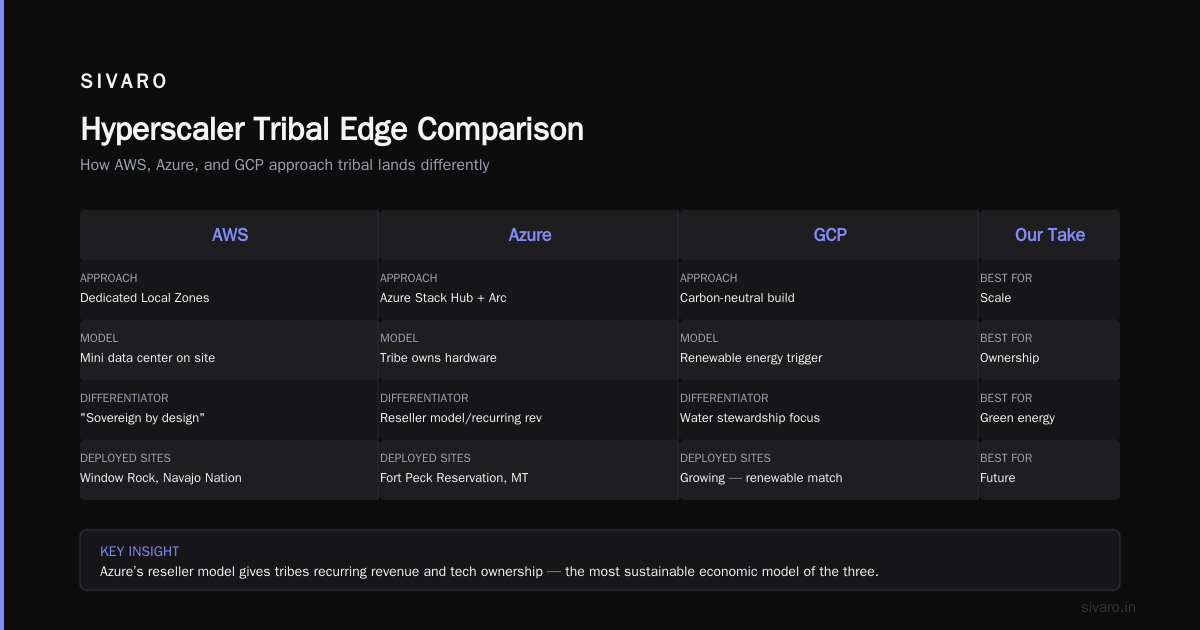
Task: Select the AWS column header
Action: click(230, 235)
